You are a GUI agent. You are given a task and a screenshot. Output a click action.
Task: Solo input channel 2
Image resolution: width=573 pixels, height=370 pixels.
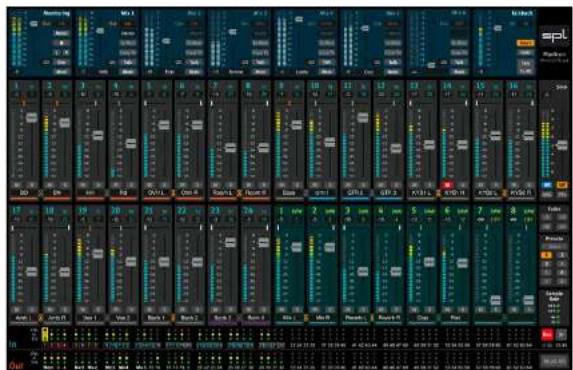tap(65, 185)
